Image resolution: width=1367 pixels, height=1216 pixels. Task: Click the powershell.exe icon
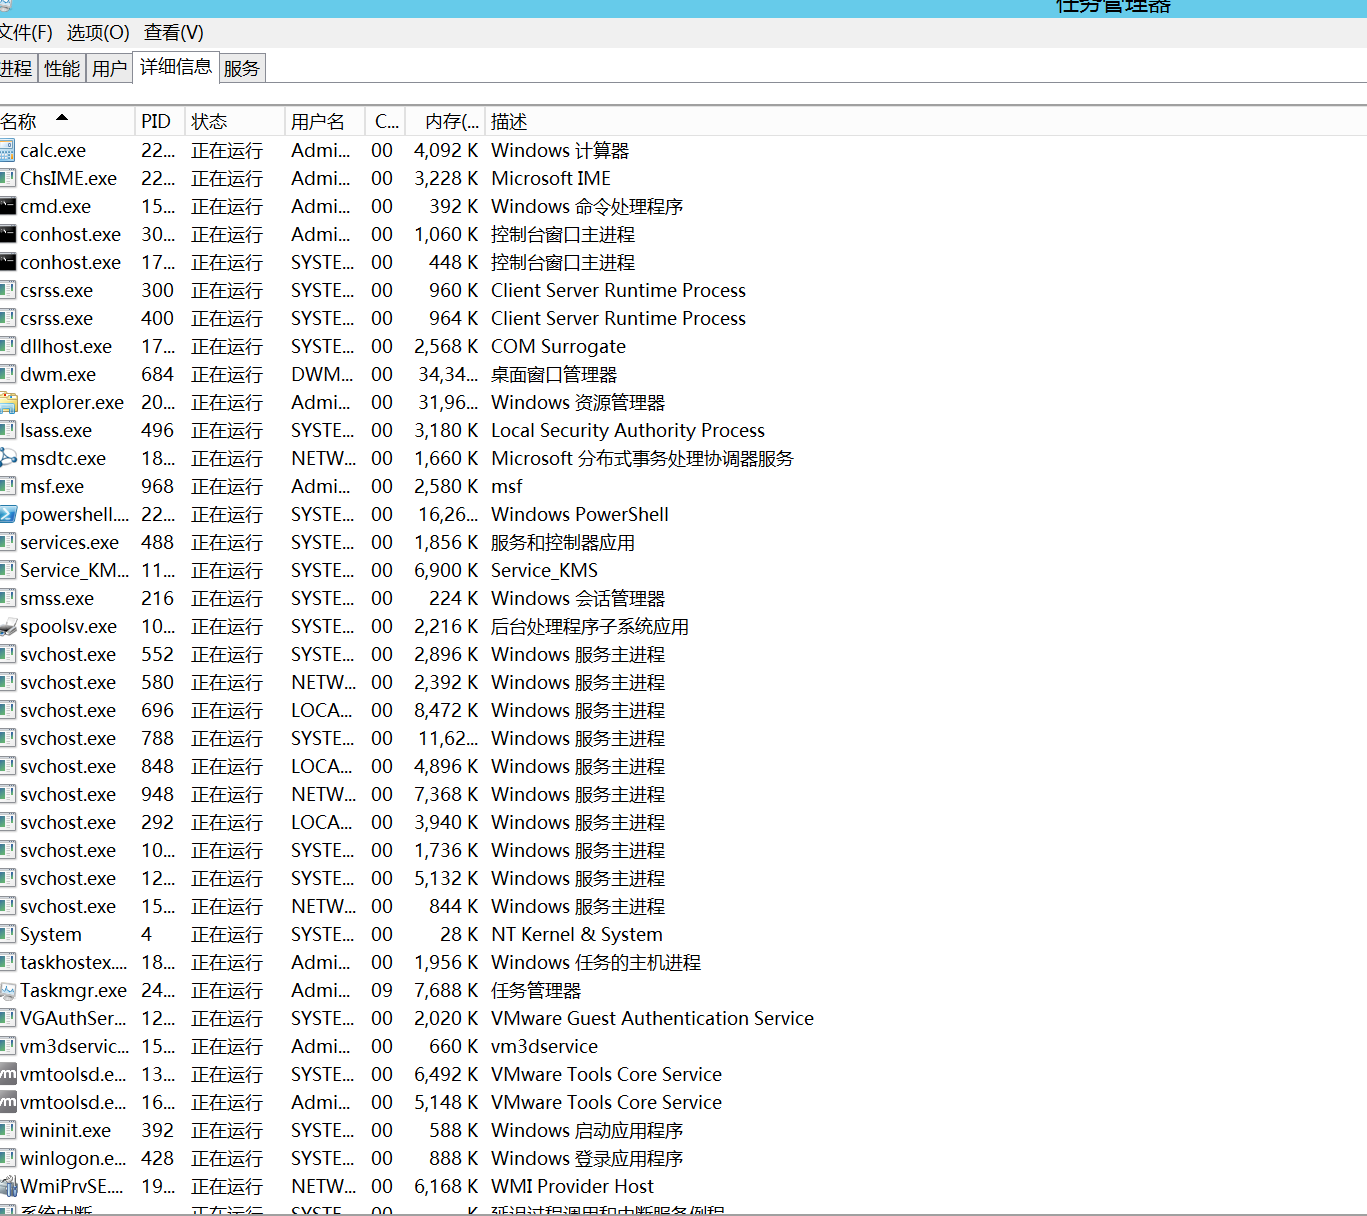(x=8, y=515)
